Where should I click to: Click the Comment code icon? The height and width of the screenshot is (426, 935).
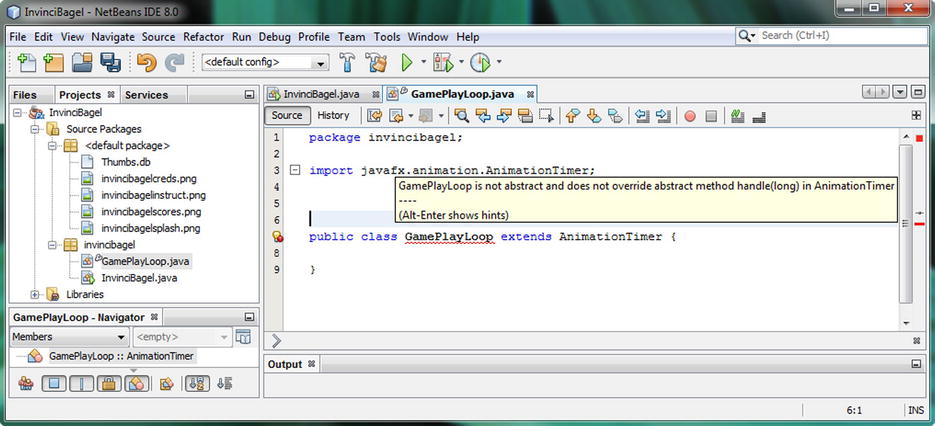tap(738, 116)
